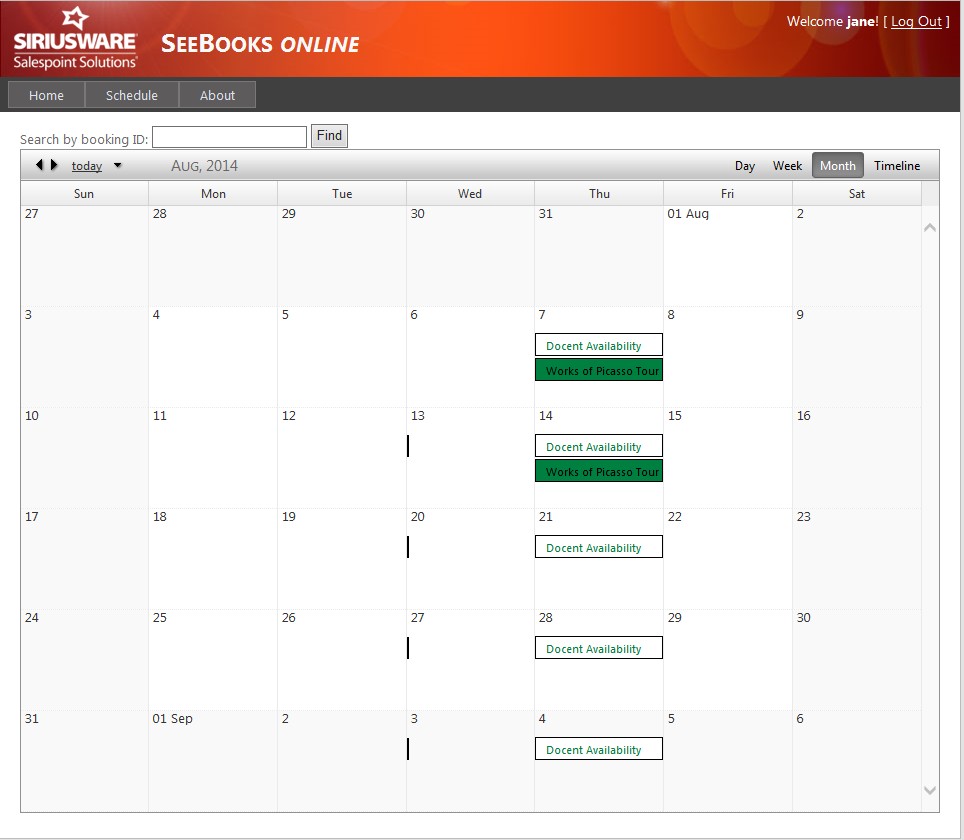
Task: Open the date picker dropdown arrow
Action: click(x=117, y=166)
